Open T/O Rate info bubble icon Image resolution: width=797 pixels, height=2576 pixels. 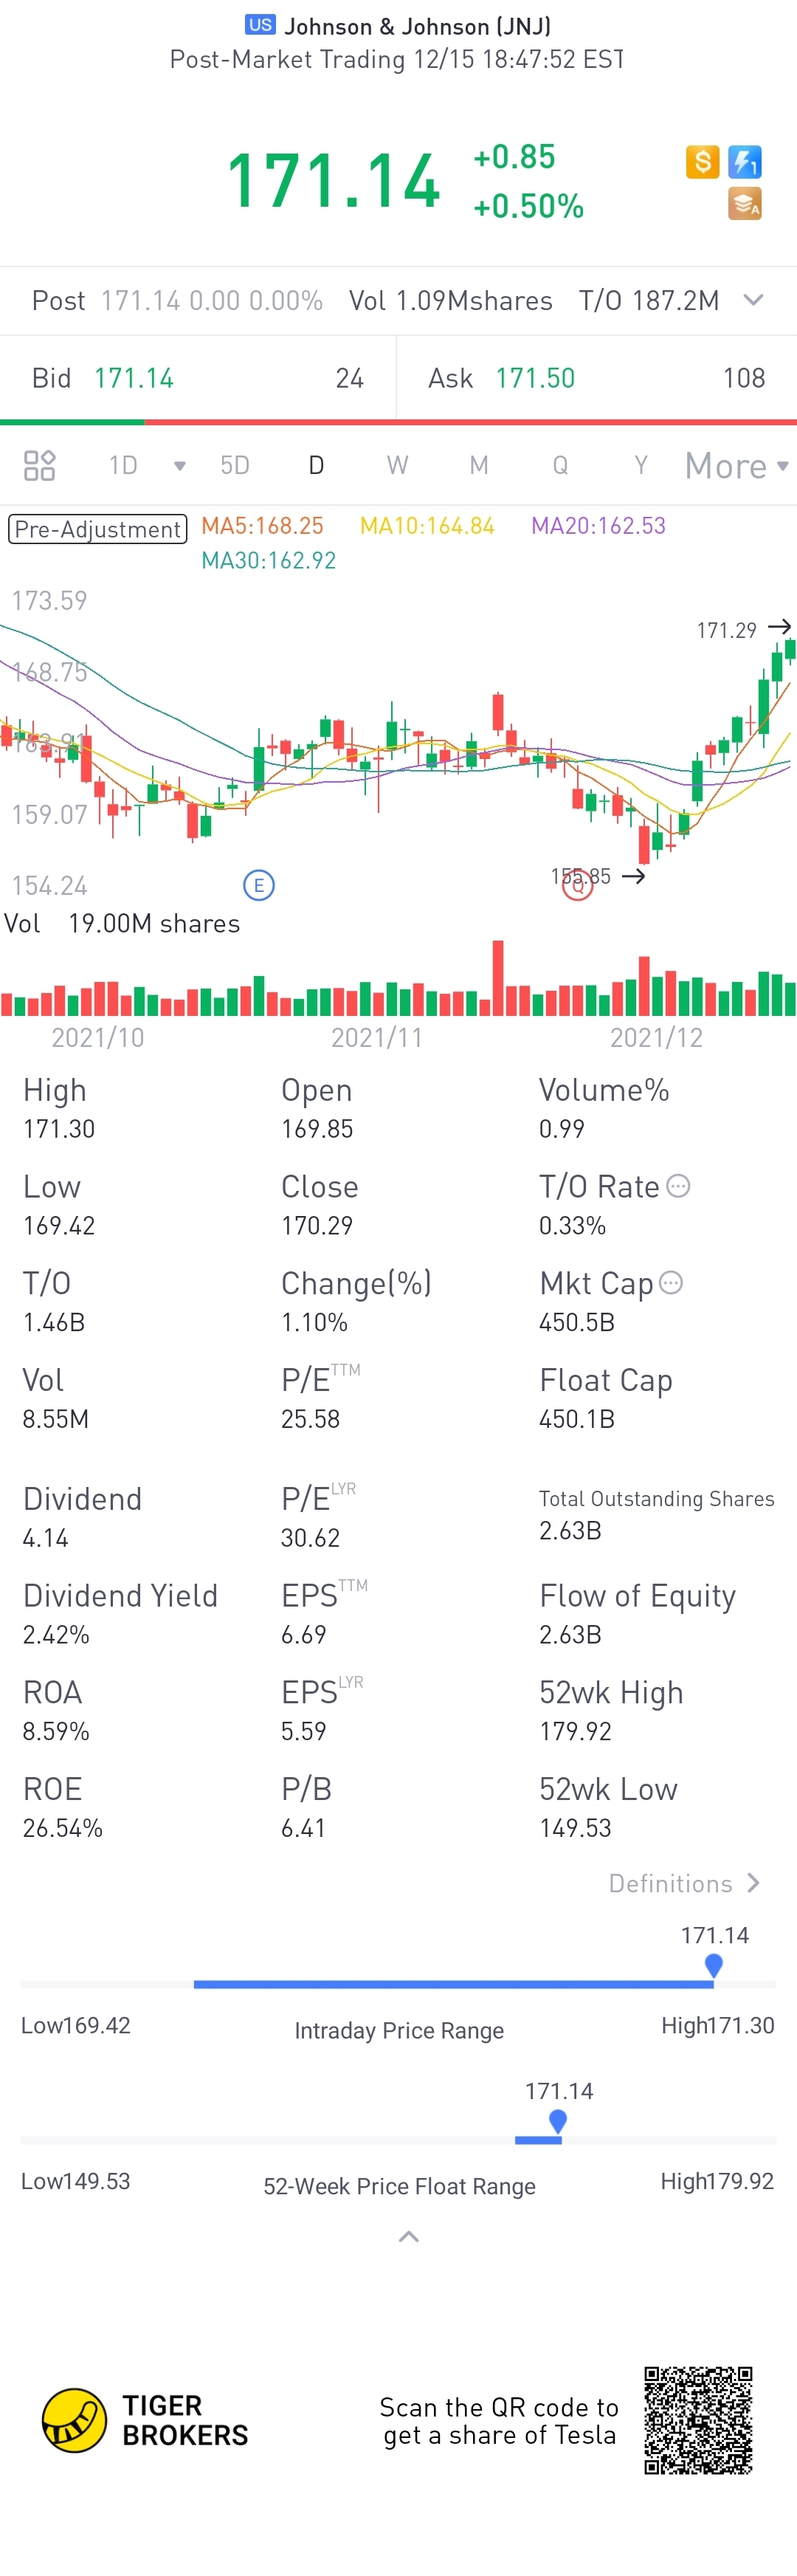(x=678, y=1186)
